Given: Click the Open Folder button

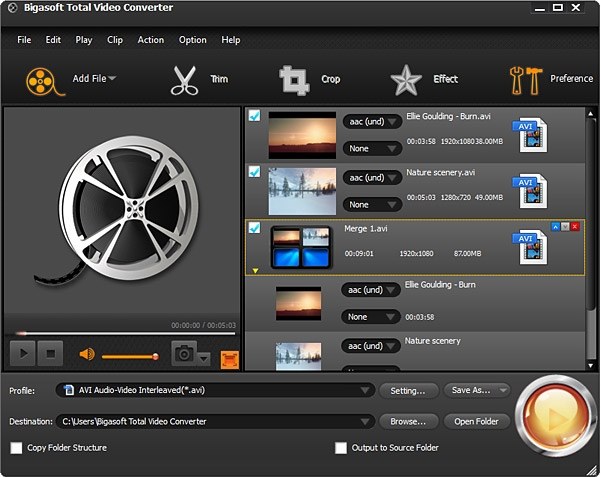Looking at the screenshot, I should [x=476, y=421].
